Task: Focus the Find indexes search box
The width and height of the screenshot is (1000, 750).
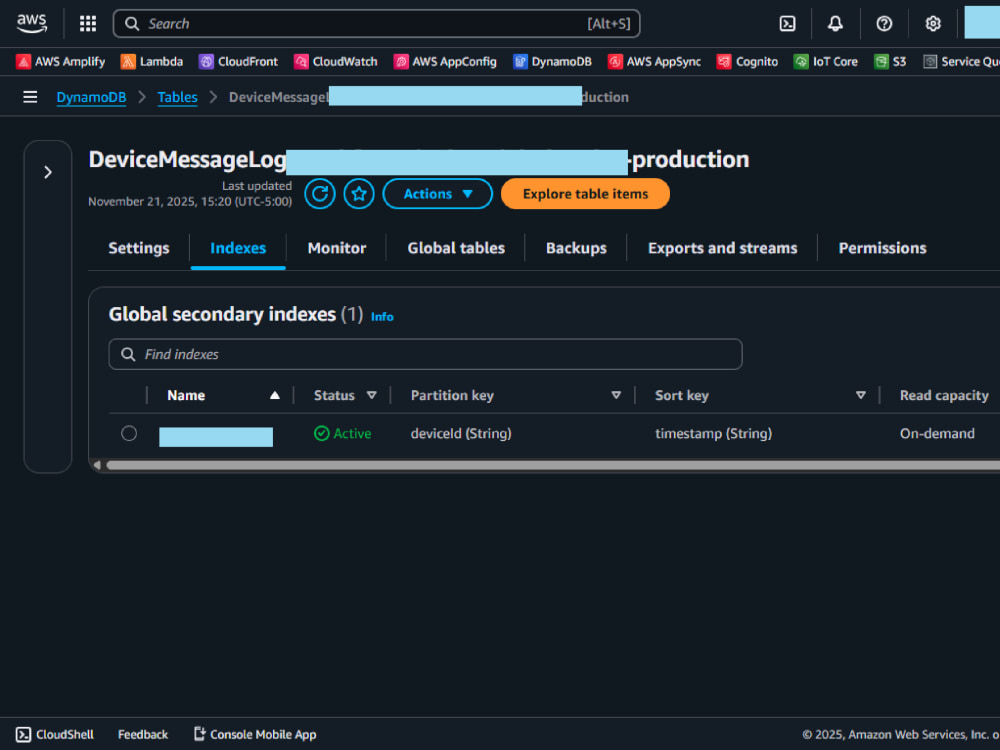Action: pos(425,355)
